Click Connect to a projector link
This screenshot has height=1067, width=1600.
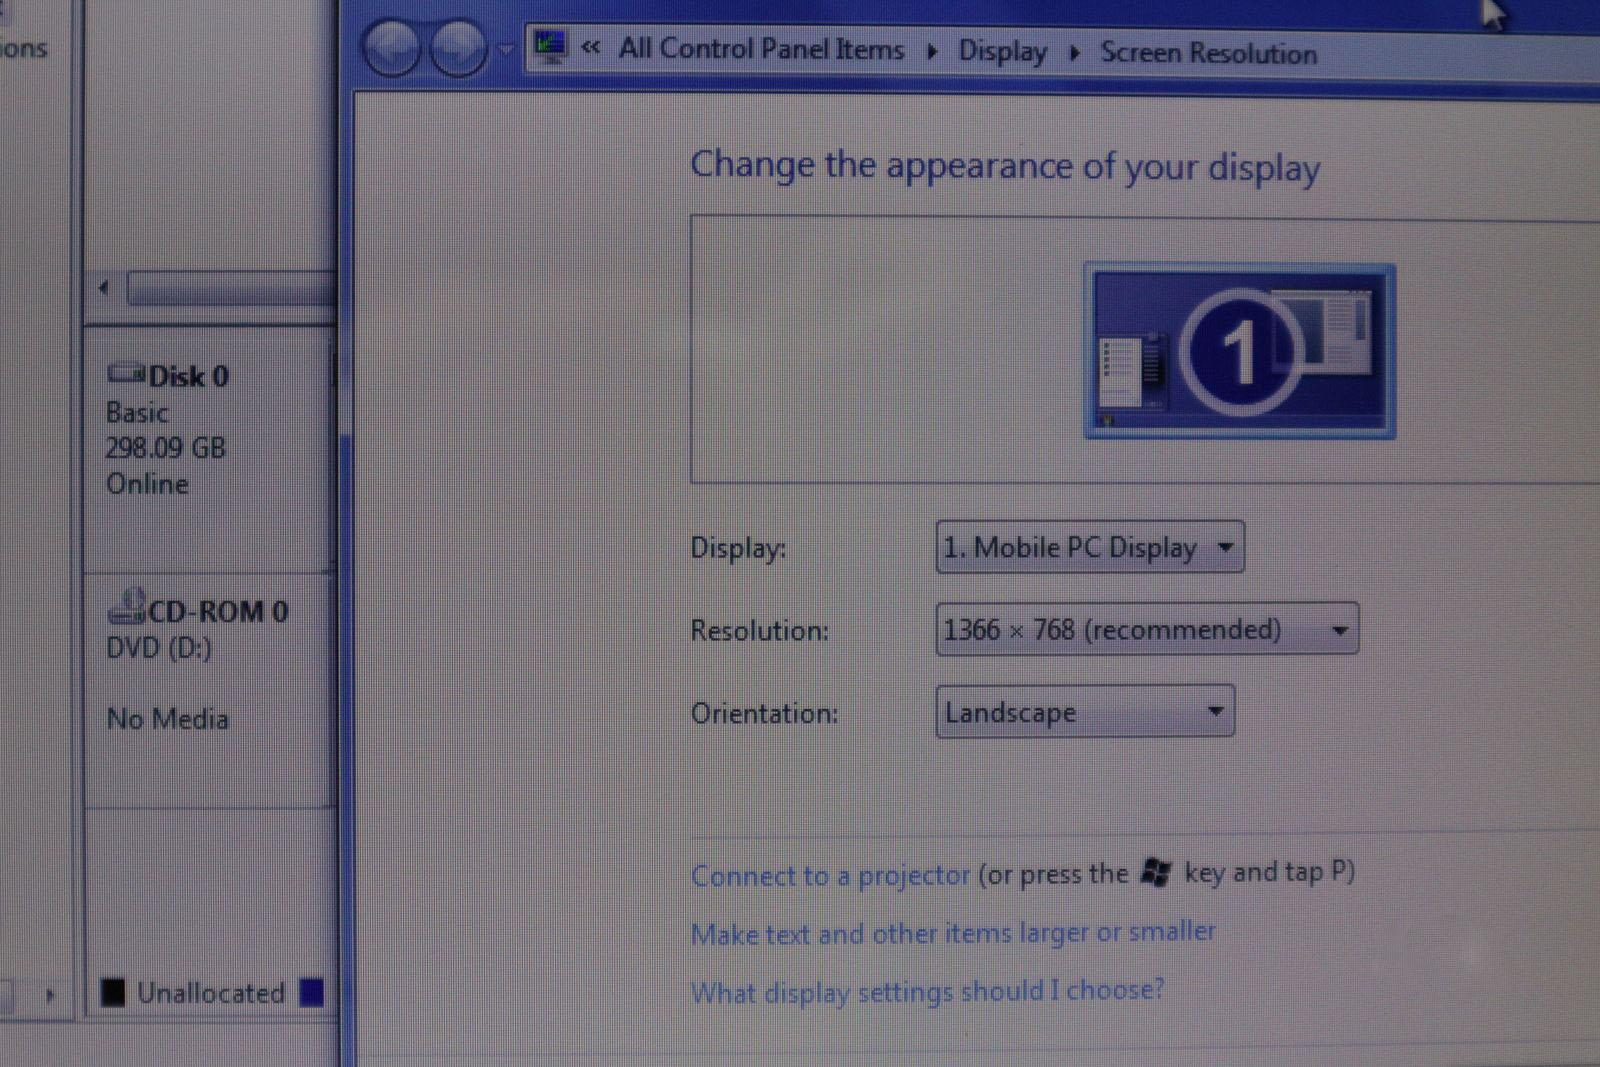tap(830, 875)
